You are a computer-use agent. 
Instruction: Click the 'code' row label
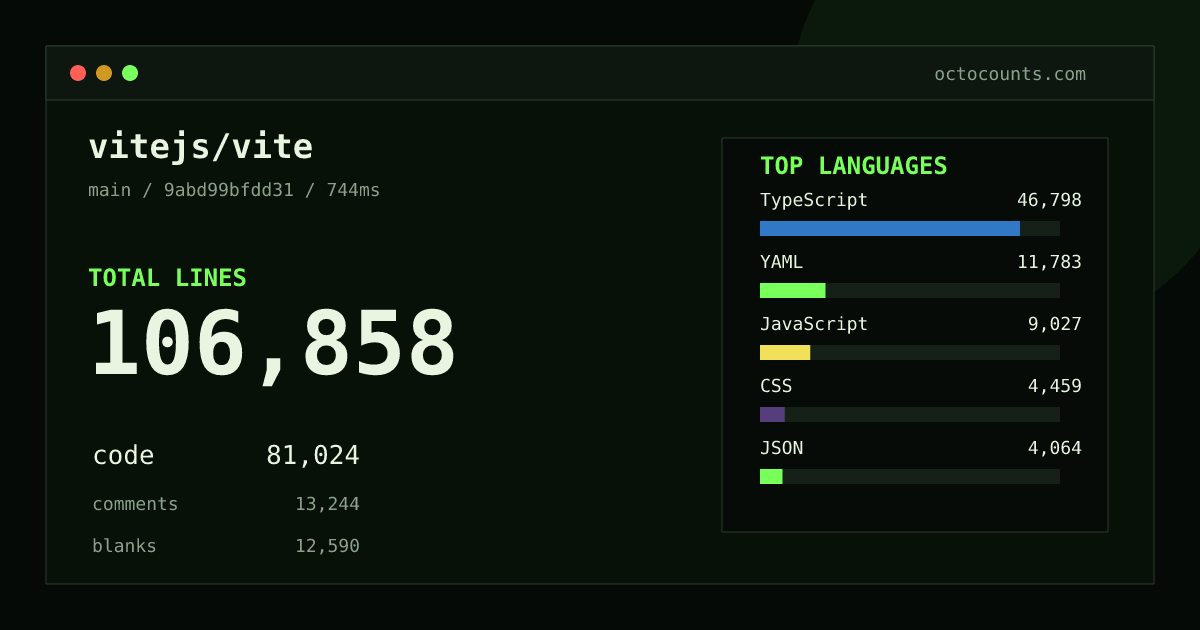pos(123,456)
